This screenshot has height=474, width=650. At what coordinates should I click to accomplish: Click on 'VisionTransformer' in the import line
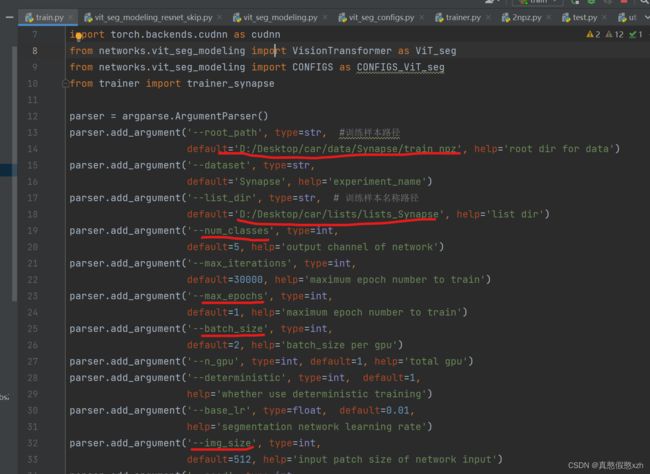(342, 51)
